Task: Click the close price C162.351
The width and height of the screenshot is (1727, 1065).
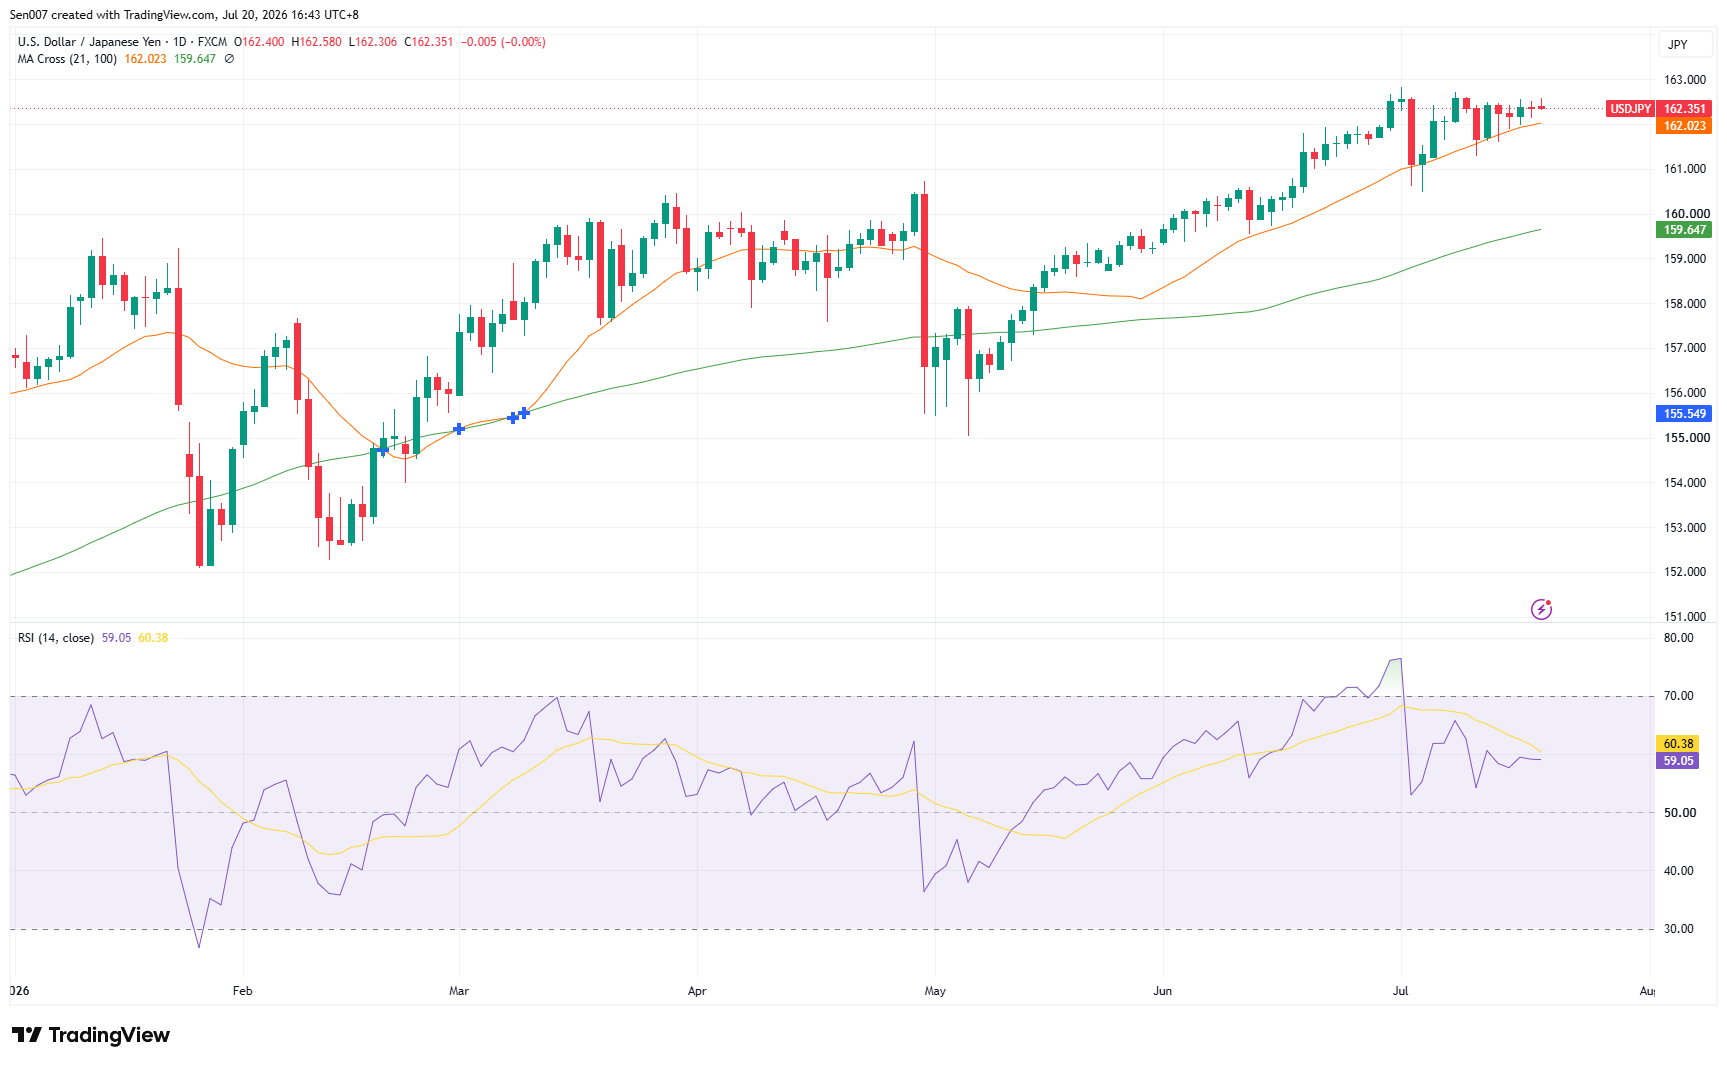Action: pos(429,42)
